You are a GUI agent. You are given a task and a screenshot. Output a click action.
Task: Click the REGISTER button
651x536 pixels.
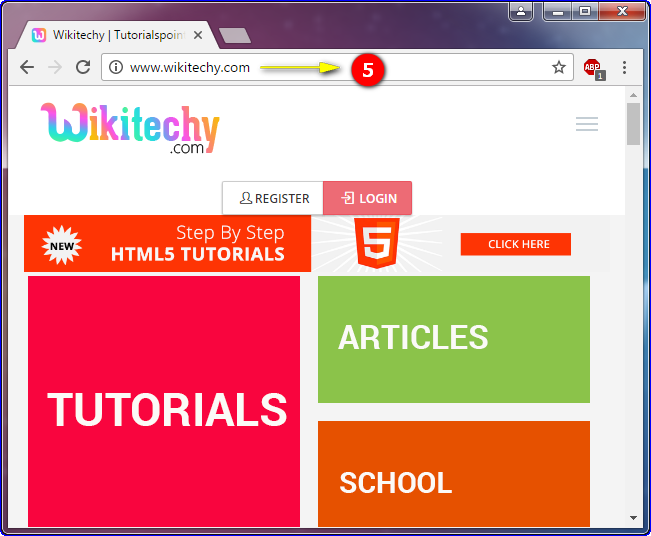[274, 198]
